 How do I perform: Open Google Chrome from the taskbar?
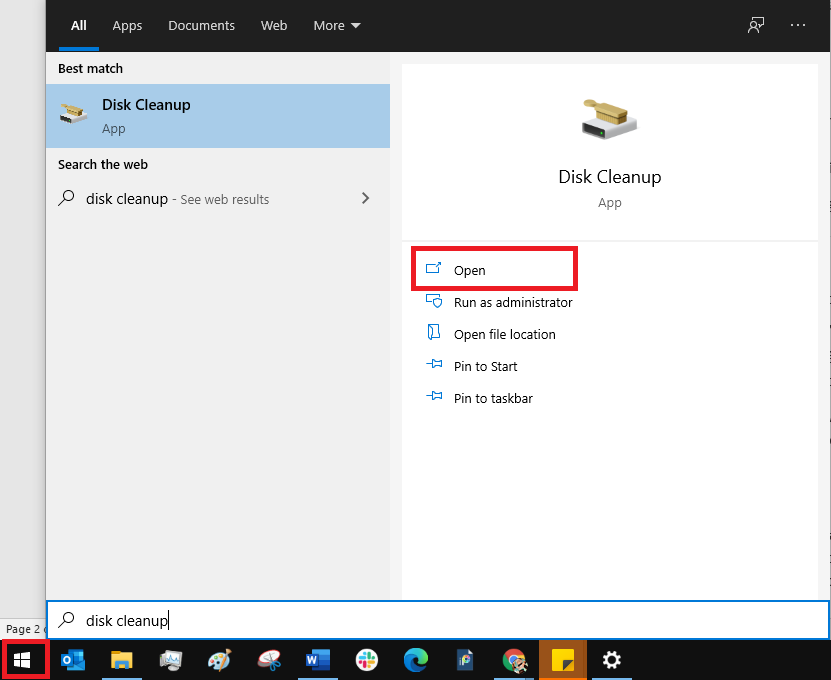514,660
